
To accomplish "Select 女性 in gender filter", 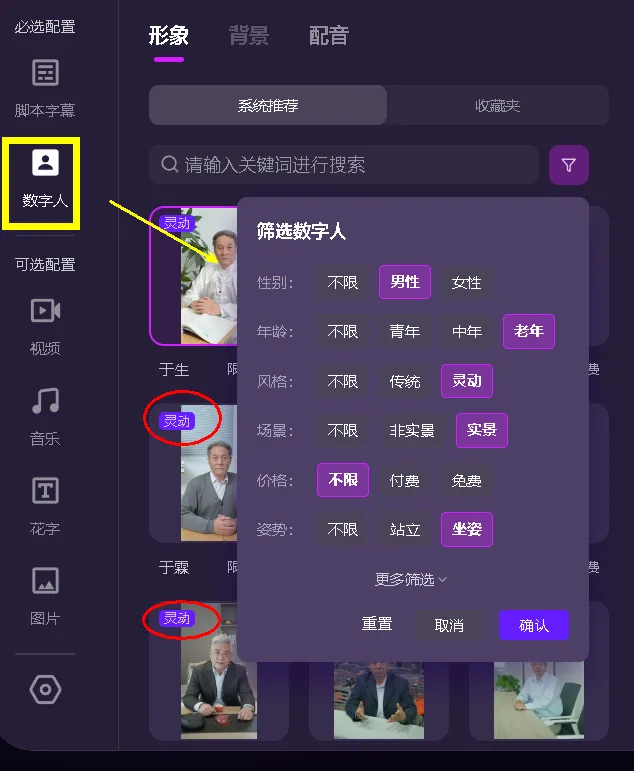I will click(466, 283).
